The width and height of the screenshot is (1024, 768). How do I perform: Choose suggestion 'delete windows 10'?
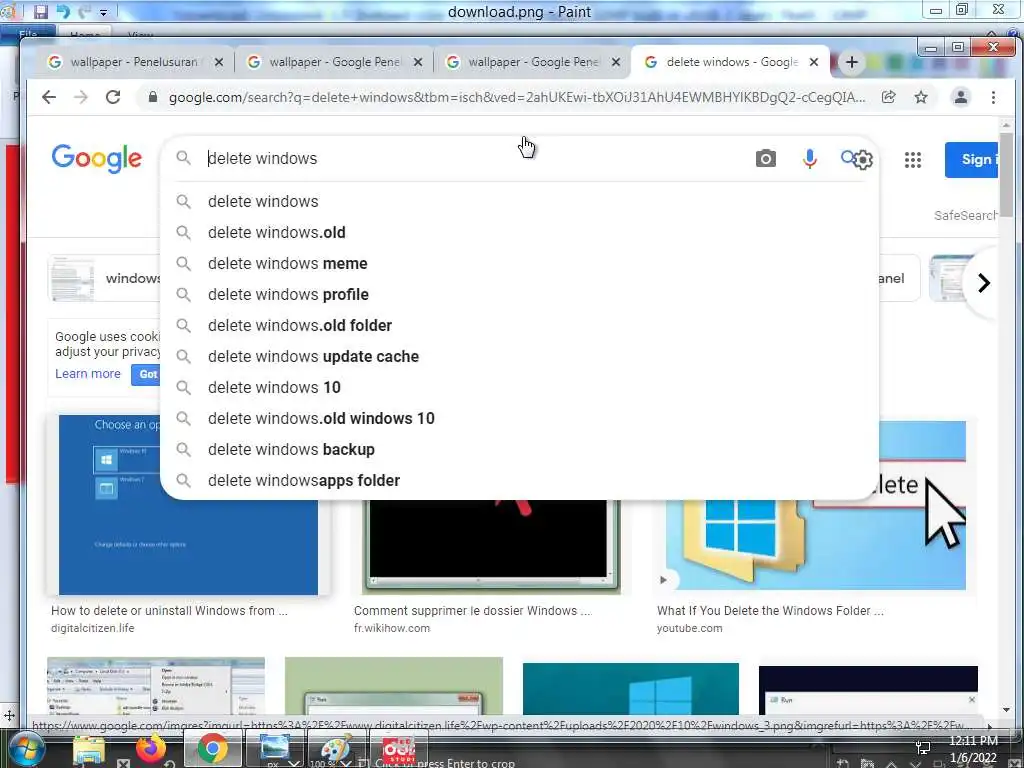tap(519, 387)
